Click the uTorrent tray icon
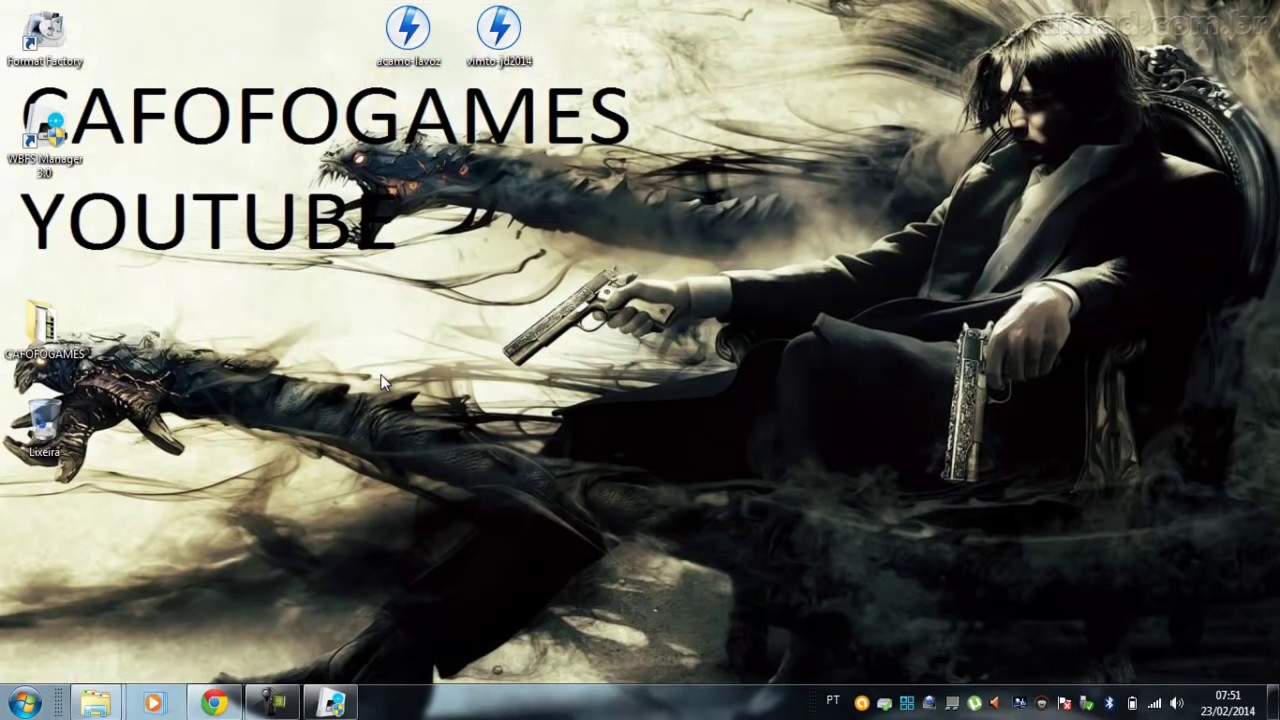Viewport: 1280px width, 720px height. pyautogui.click(x=974, y=703)
